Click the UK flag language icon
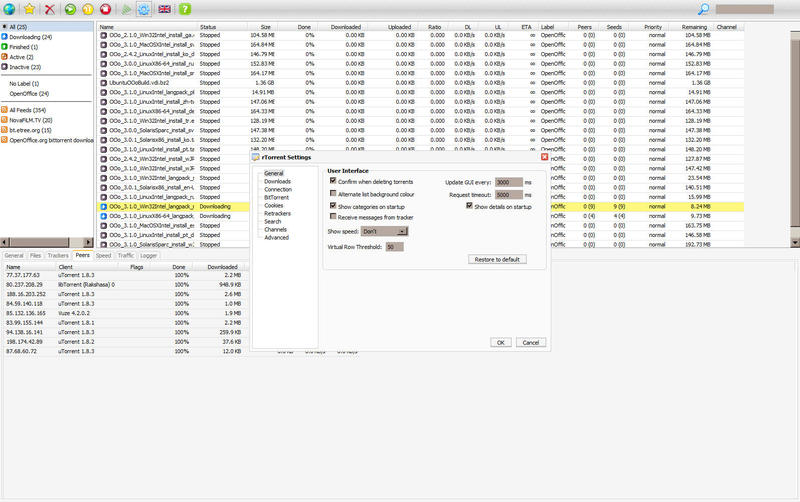This screenshot has width=800, height=502. coord(164,9)
